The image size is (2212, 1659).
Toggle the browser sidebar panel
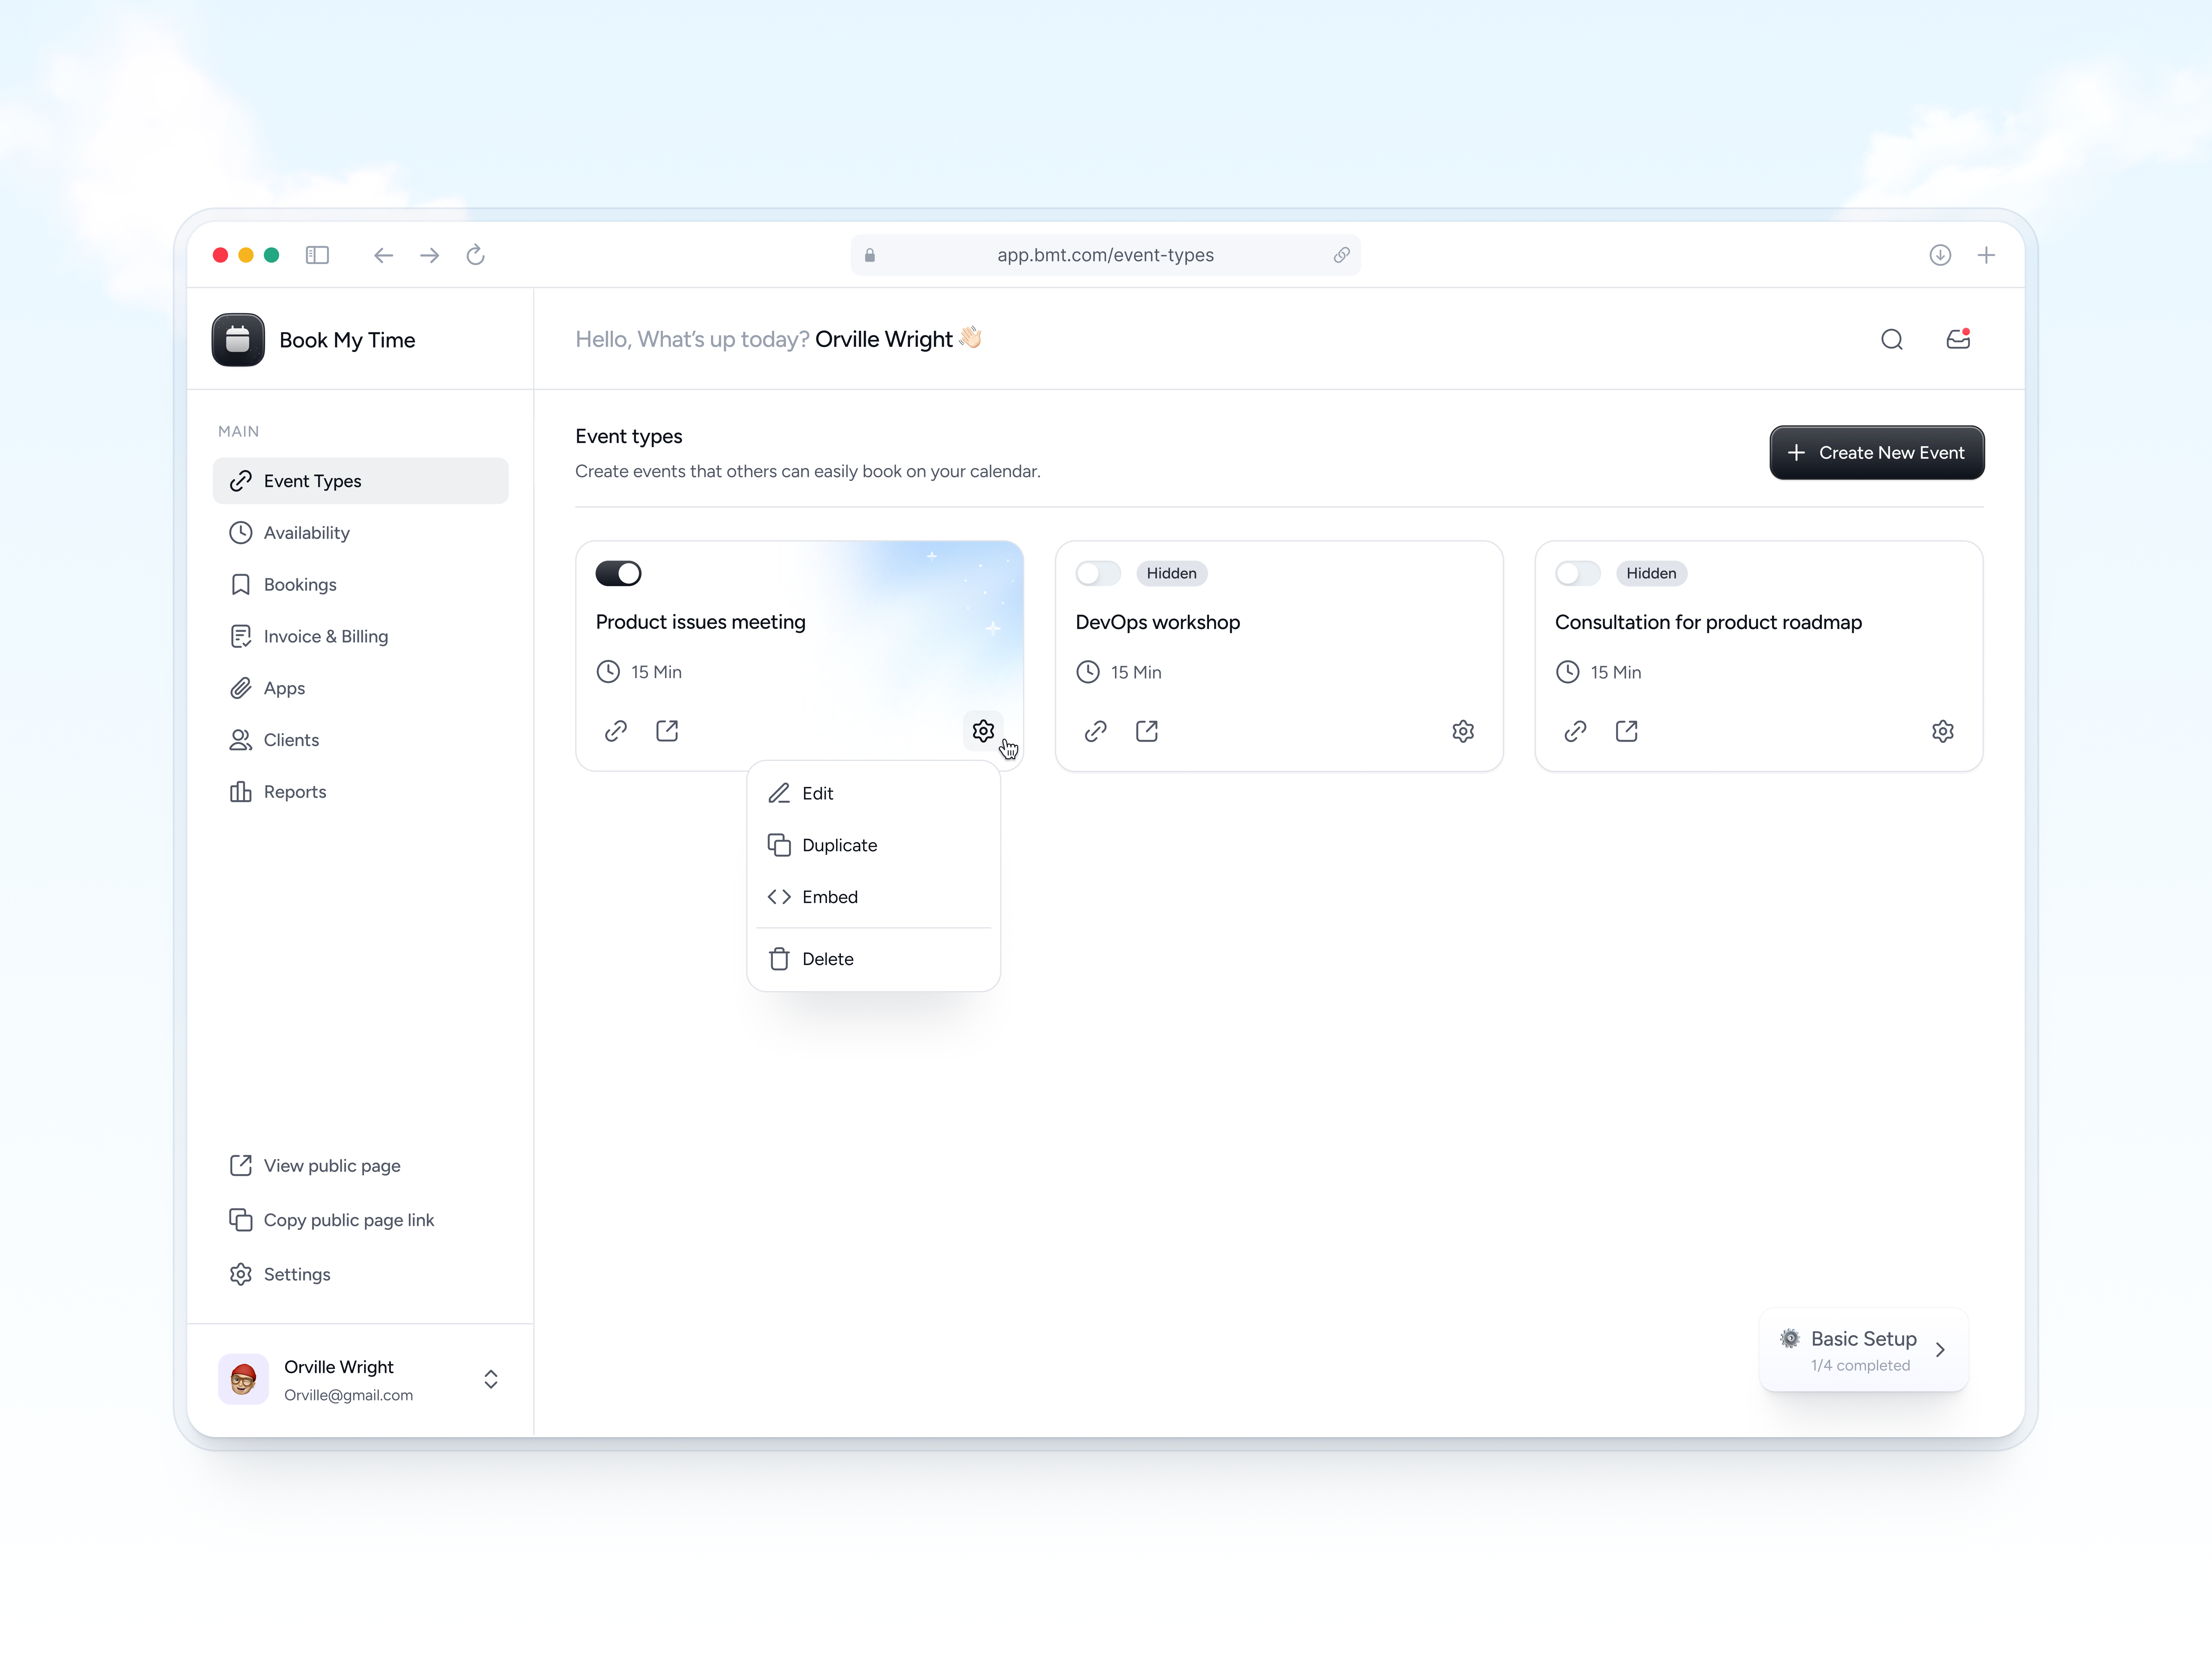[317, 255]
